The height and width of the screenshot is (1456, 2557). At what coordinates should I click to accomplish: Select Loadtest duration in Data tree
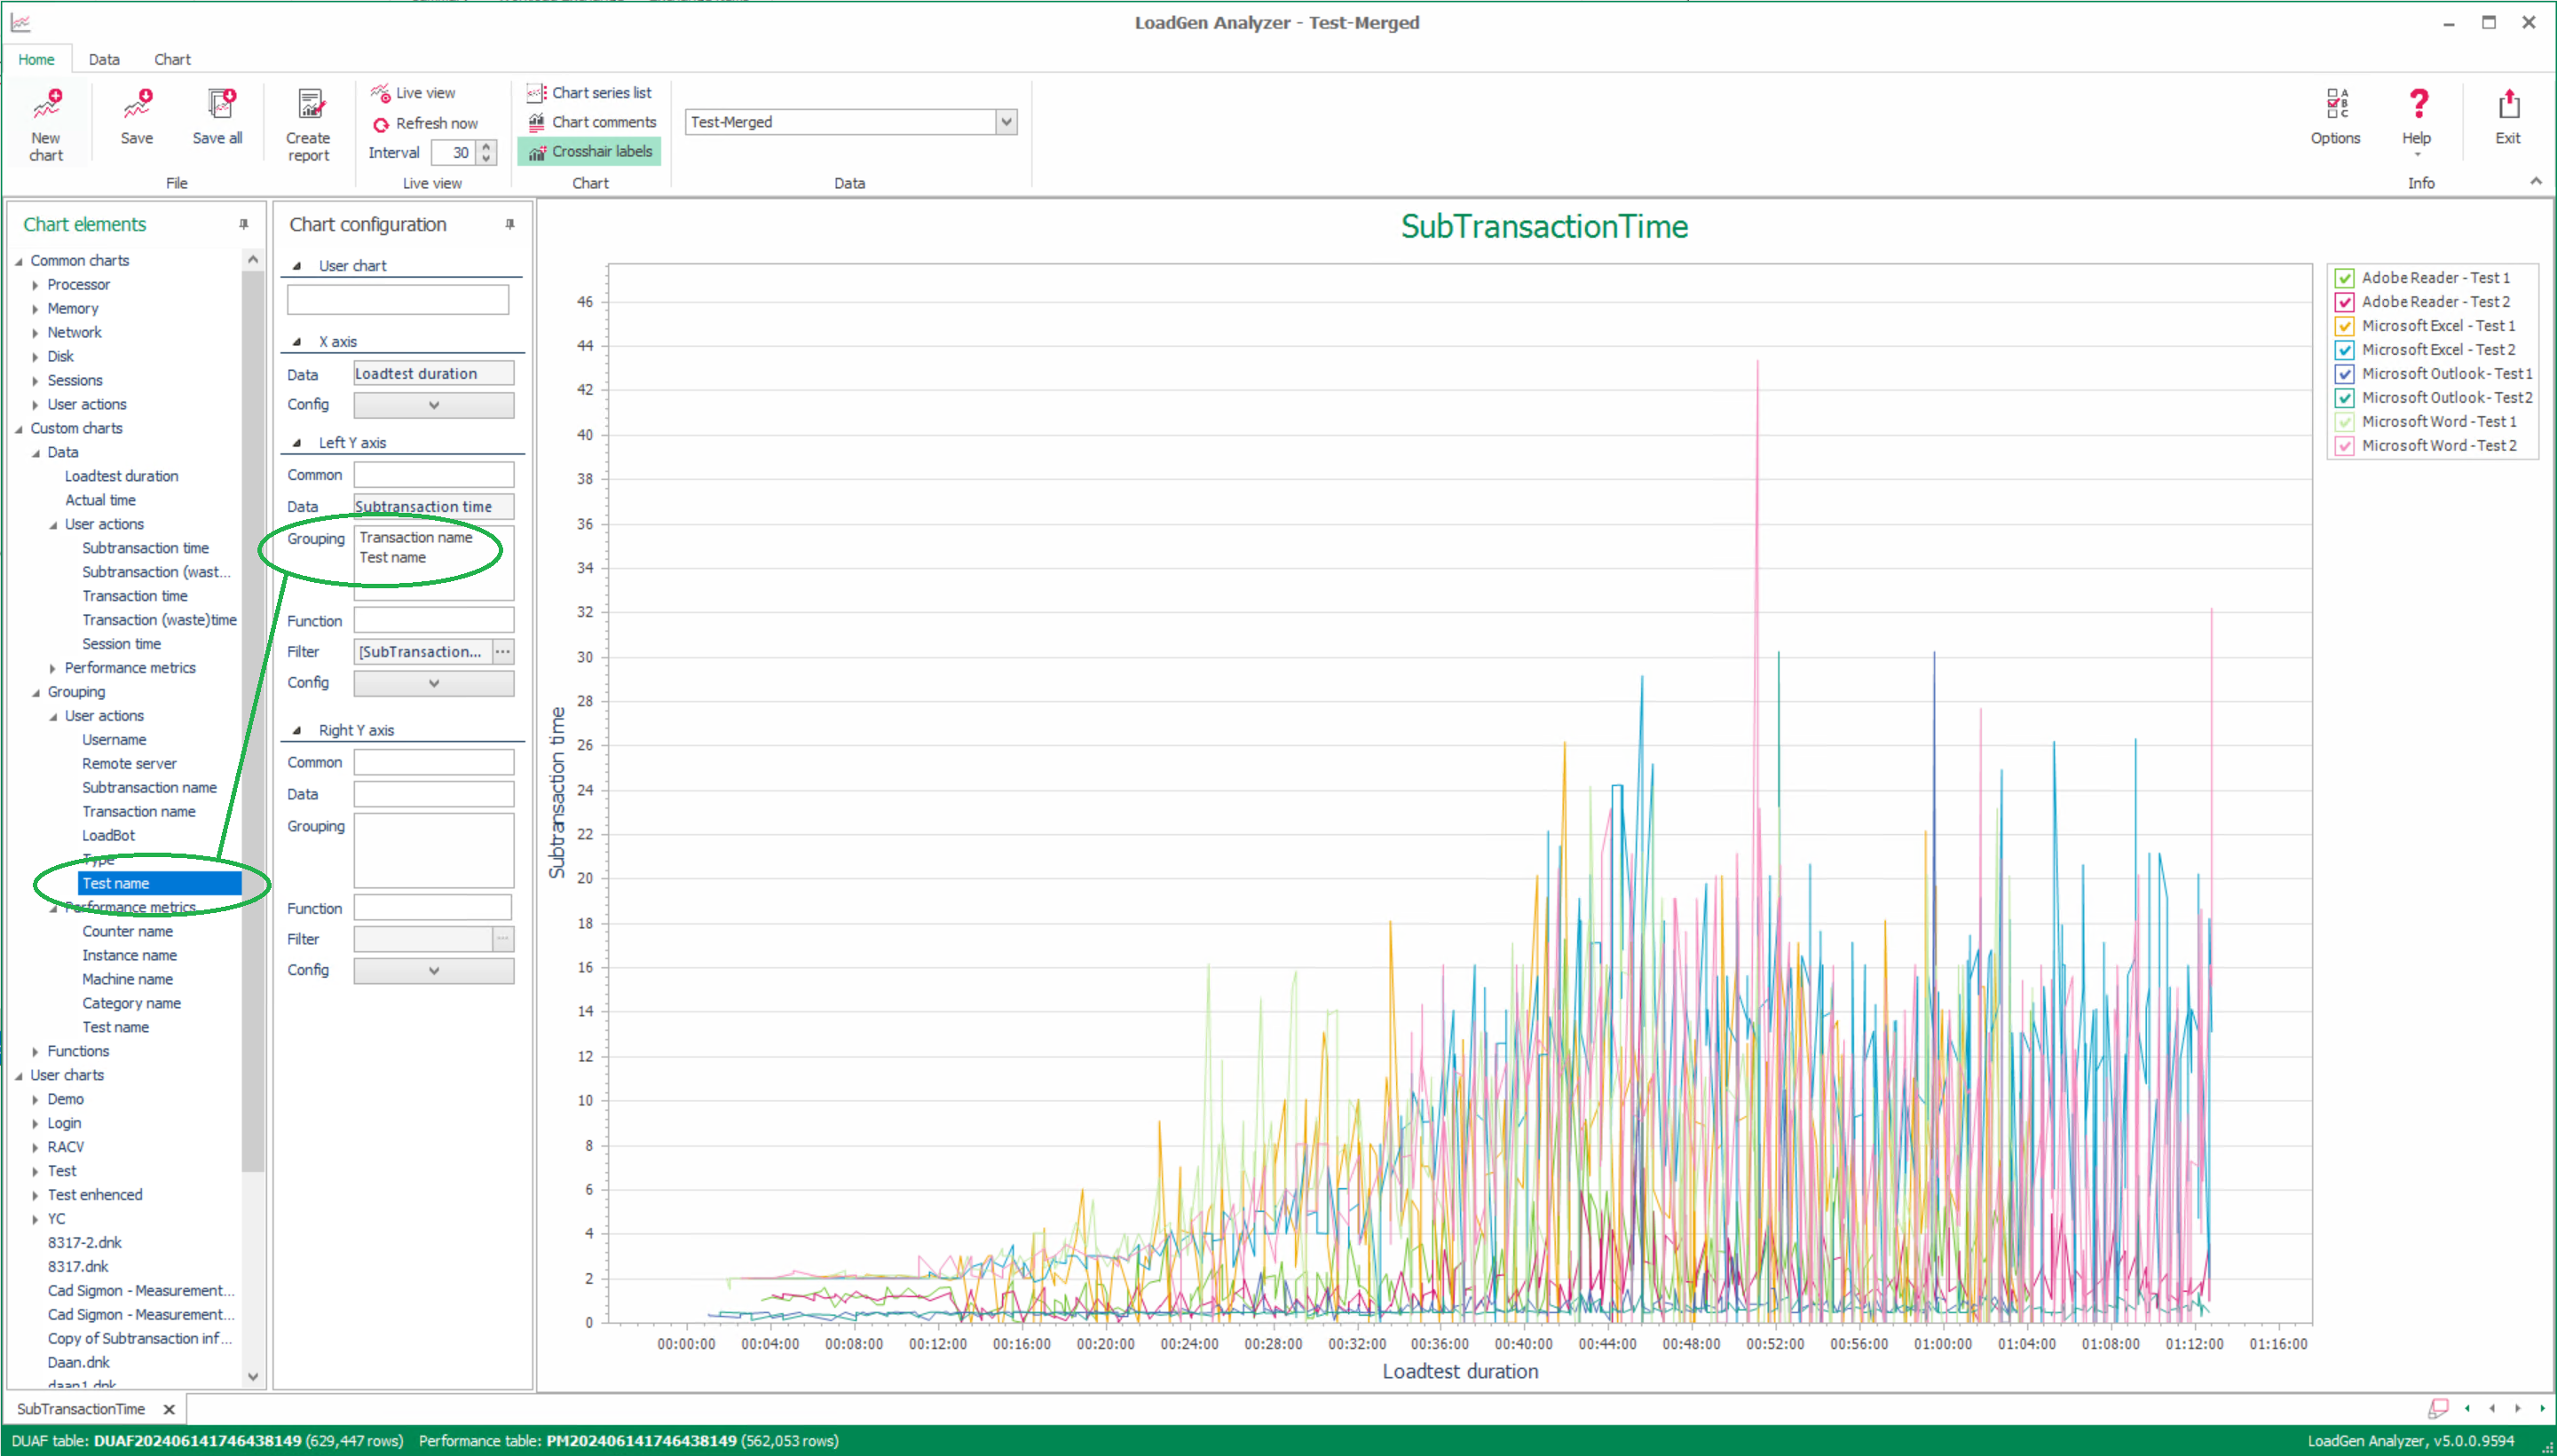[122, 476]
